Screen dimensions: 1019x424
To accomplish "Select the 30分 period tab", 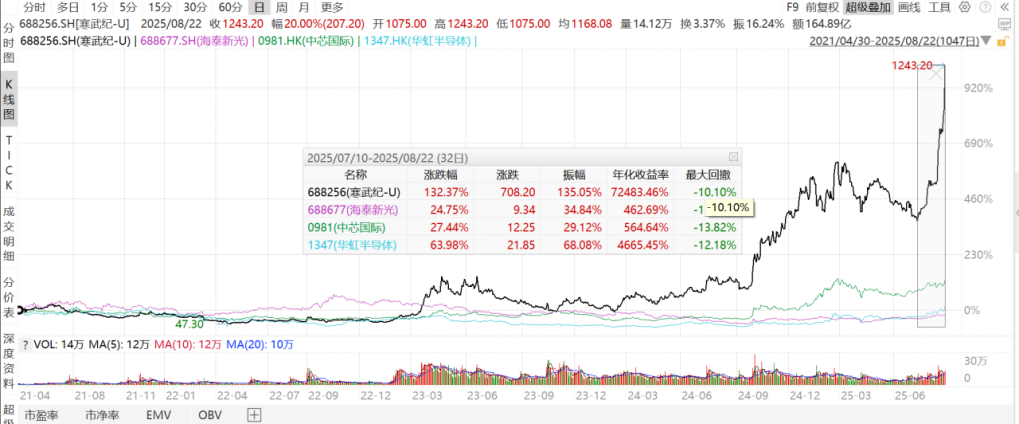I will 195,8.
